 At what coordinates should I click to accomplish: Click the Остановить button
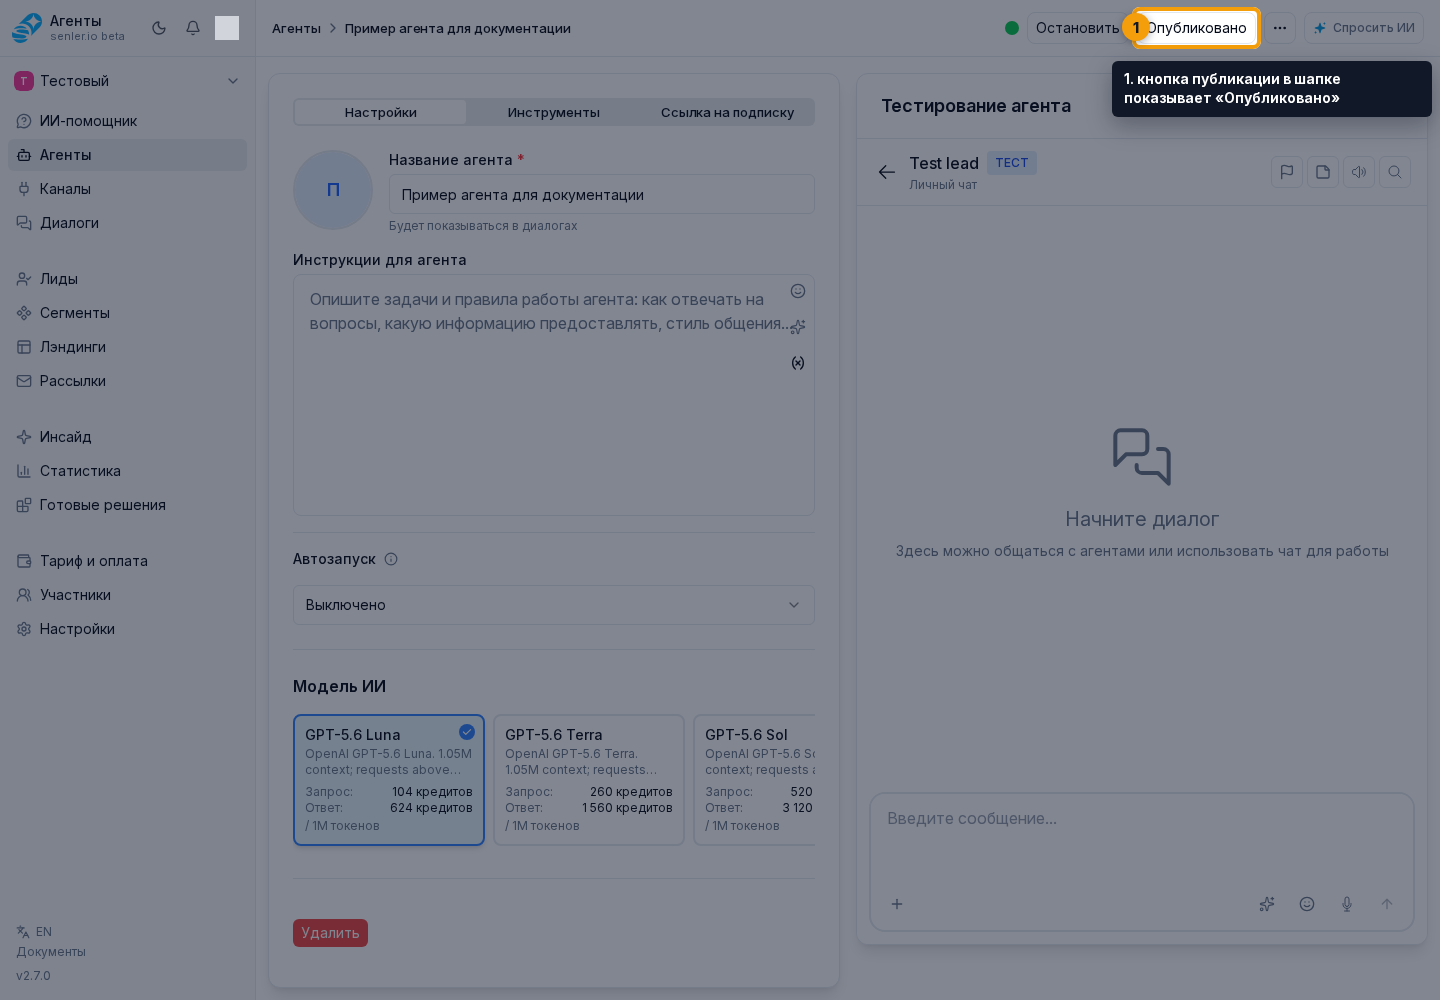click(1078, 28)
